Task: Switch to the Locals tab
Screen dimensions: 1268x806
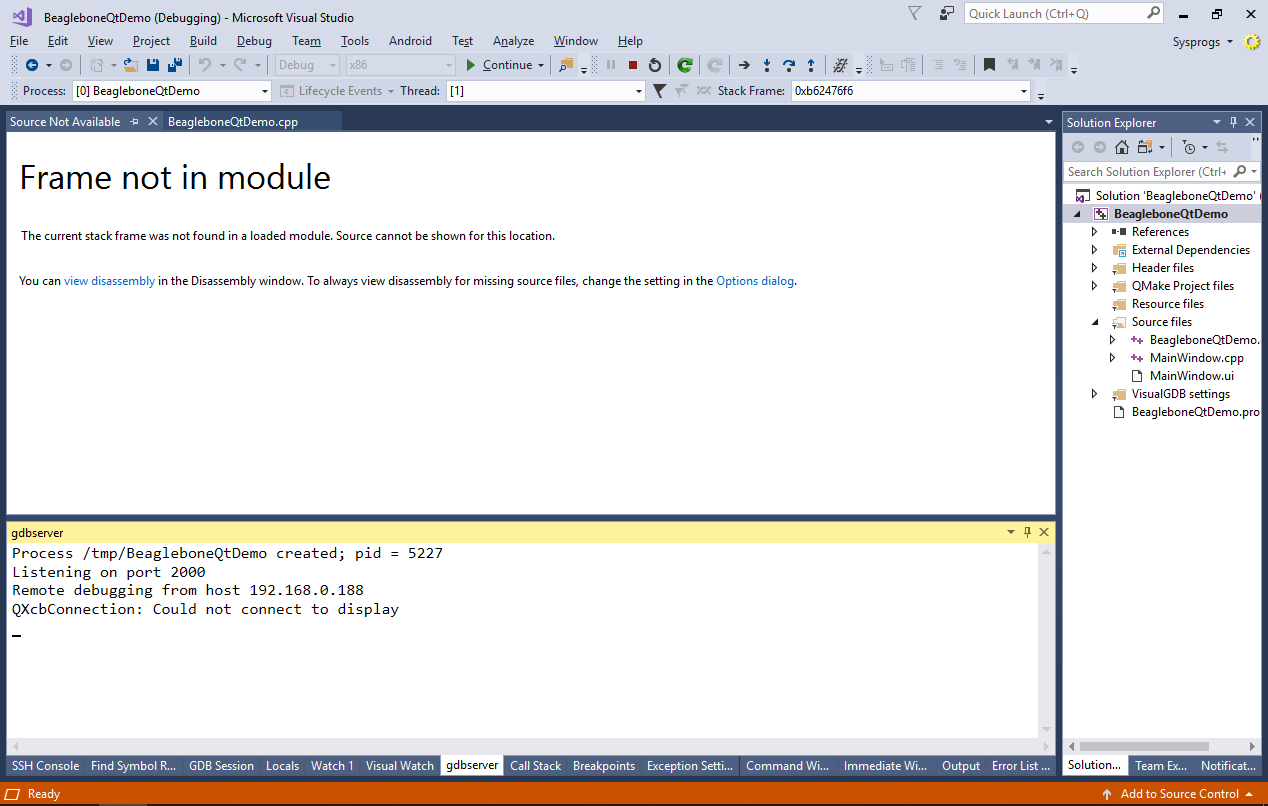Action: 282,766
